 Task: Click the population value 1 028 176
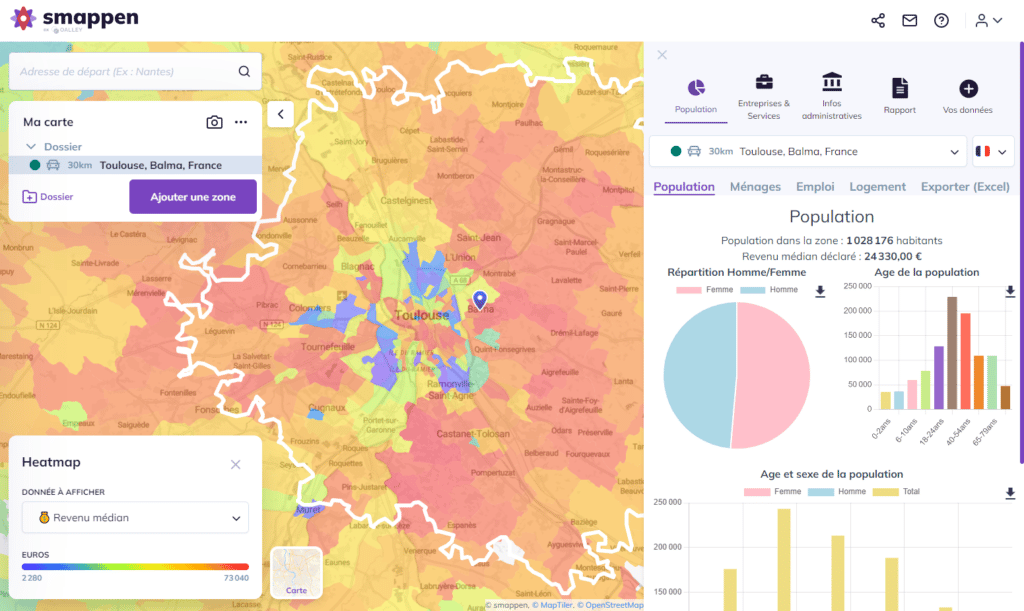pos(869,240)
